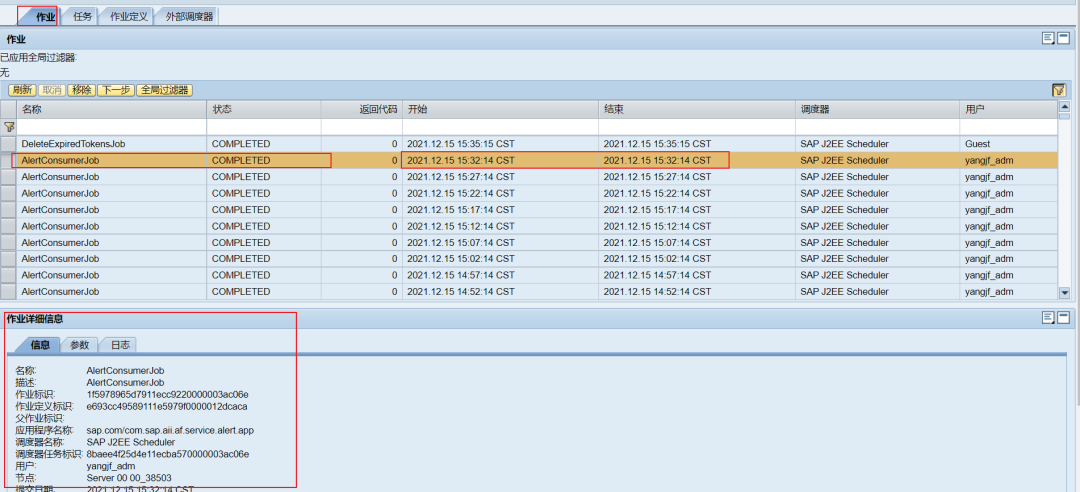The height and width of the screenshot is (492, 1080).
Task: Open the 外部调度器 tab
Action: pos(189,17)
